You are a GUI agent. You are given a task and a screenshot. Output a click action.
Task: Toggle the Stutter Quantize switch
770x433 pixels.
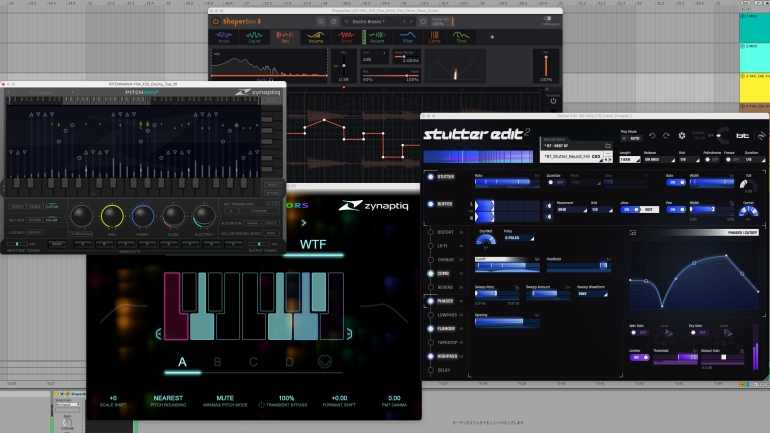point(555,182)
